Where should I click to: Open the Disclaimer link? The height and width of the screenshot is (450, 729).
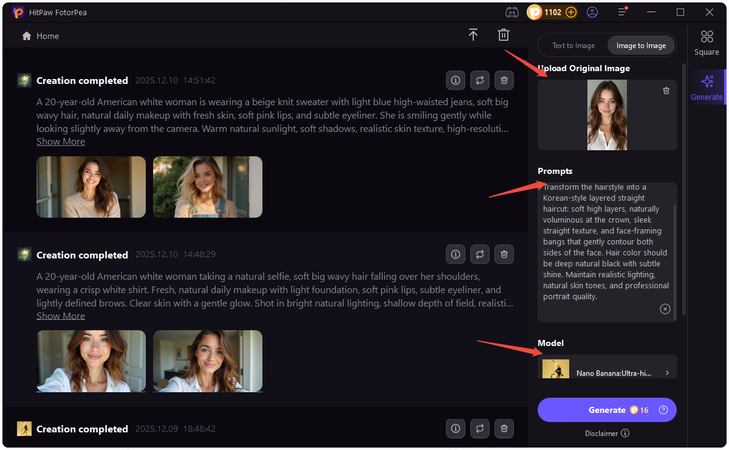click(x=607, y=433)
